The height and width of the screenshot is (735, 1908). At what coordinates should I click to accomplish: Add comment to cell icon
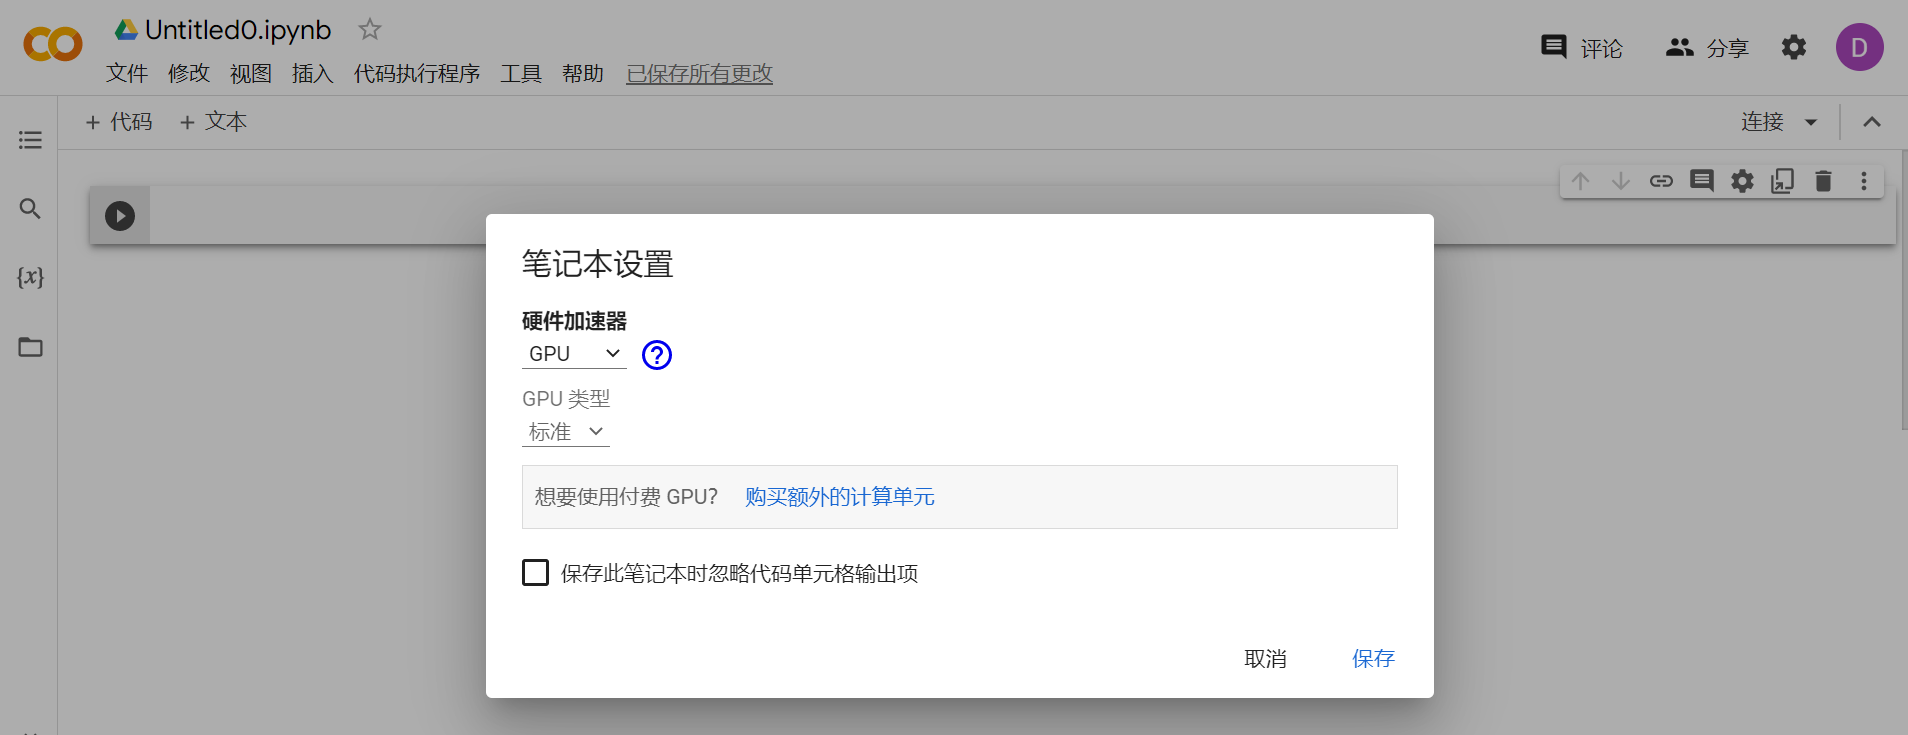click(1702, 181)
